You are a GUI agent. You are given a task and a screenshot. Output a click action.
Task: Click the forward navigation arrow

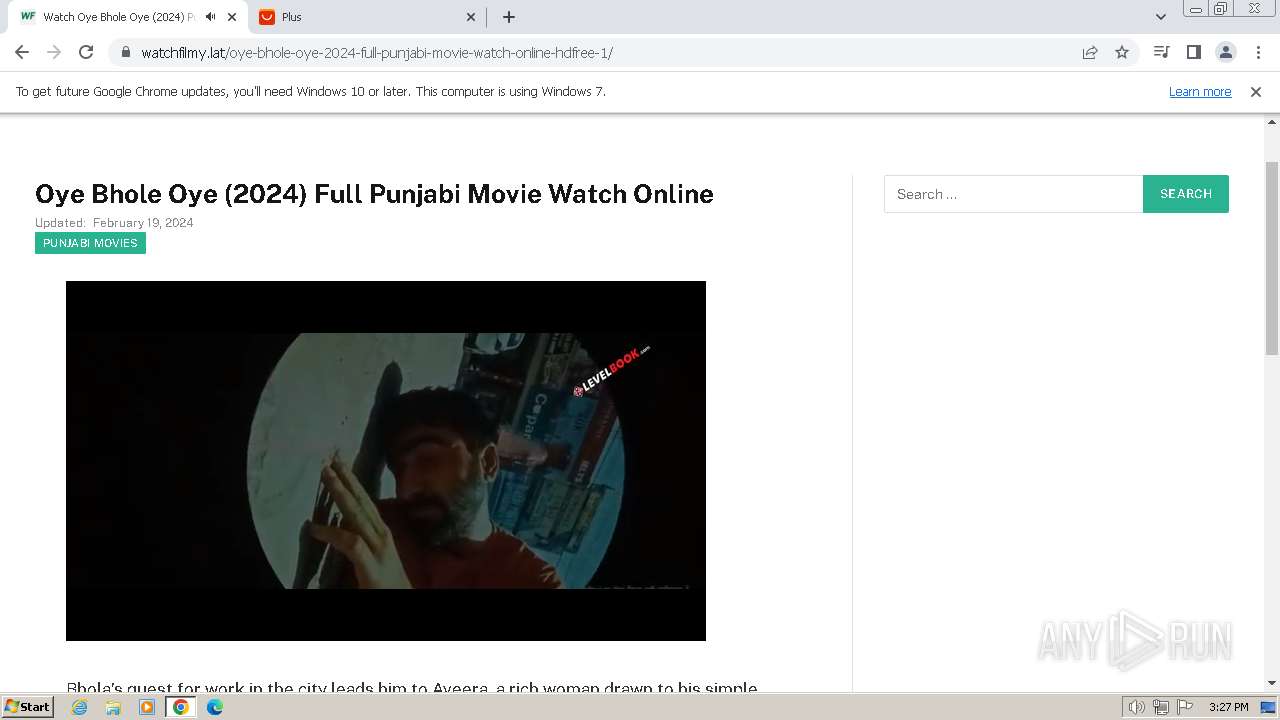pos(54,52)
